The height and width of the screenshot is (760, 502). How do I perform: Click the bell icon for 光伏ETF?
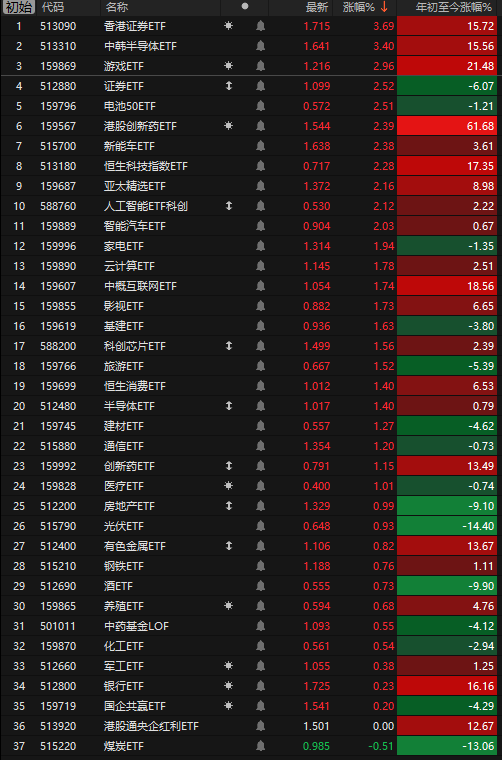tap(261, 526)
